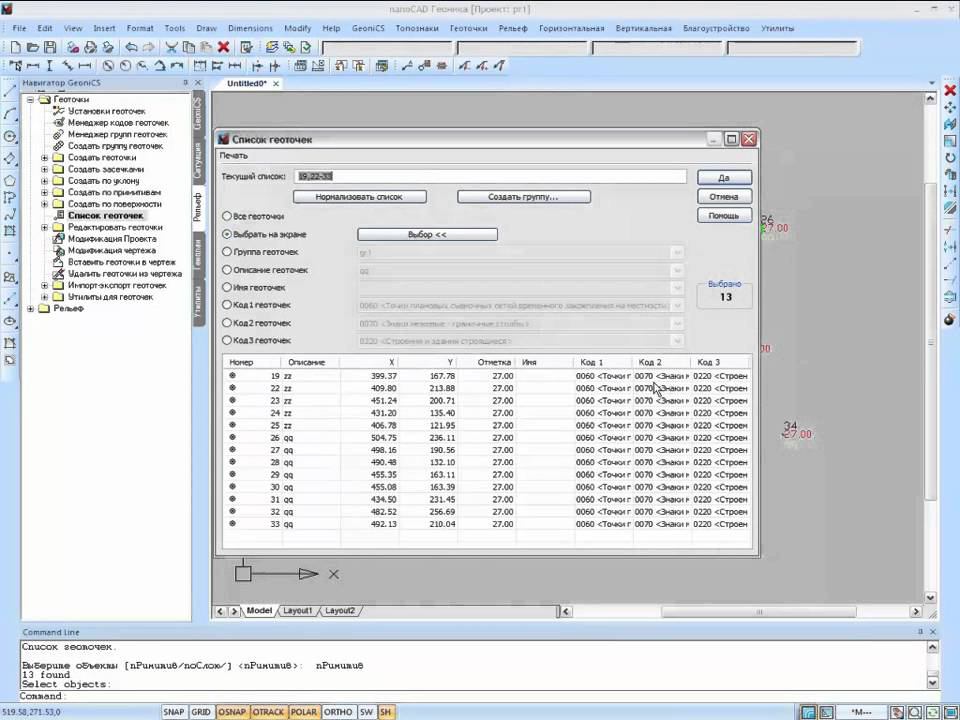Click the New document toolbar icon
The image size is (960, 720).
click(x=16, y=47)
